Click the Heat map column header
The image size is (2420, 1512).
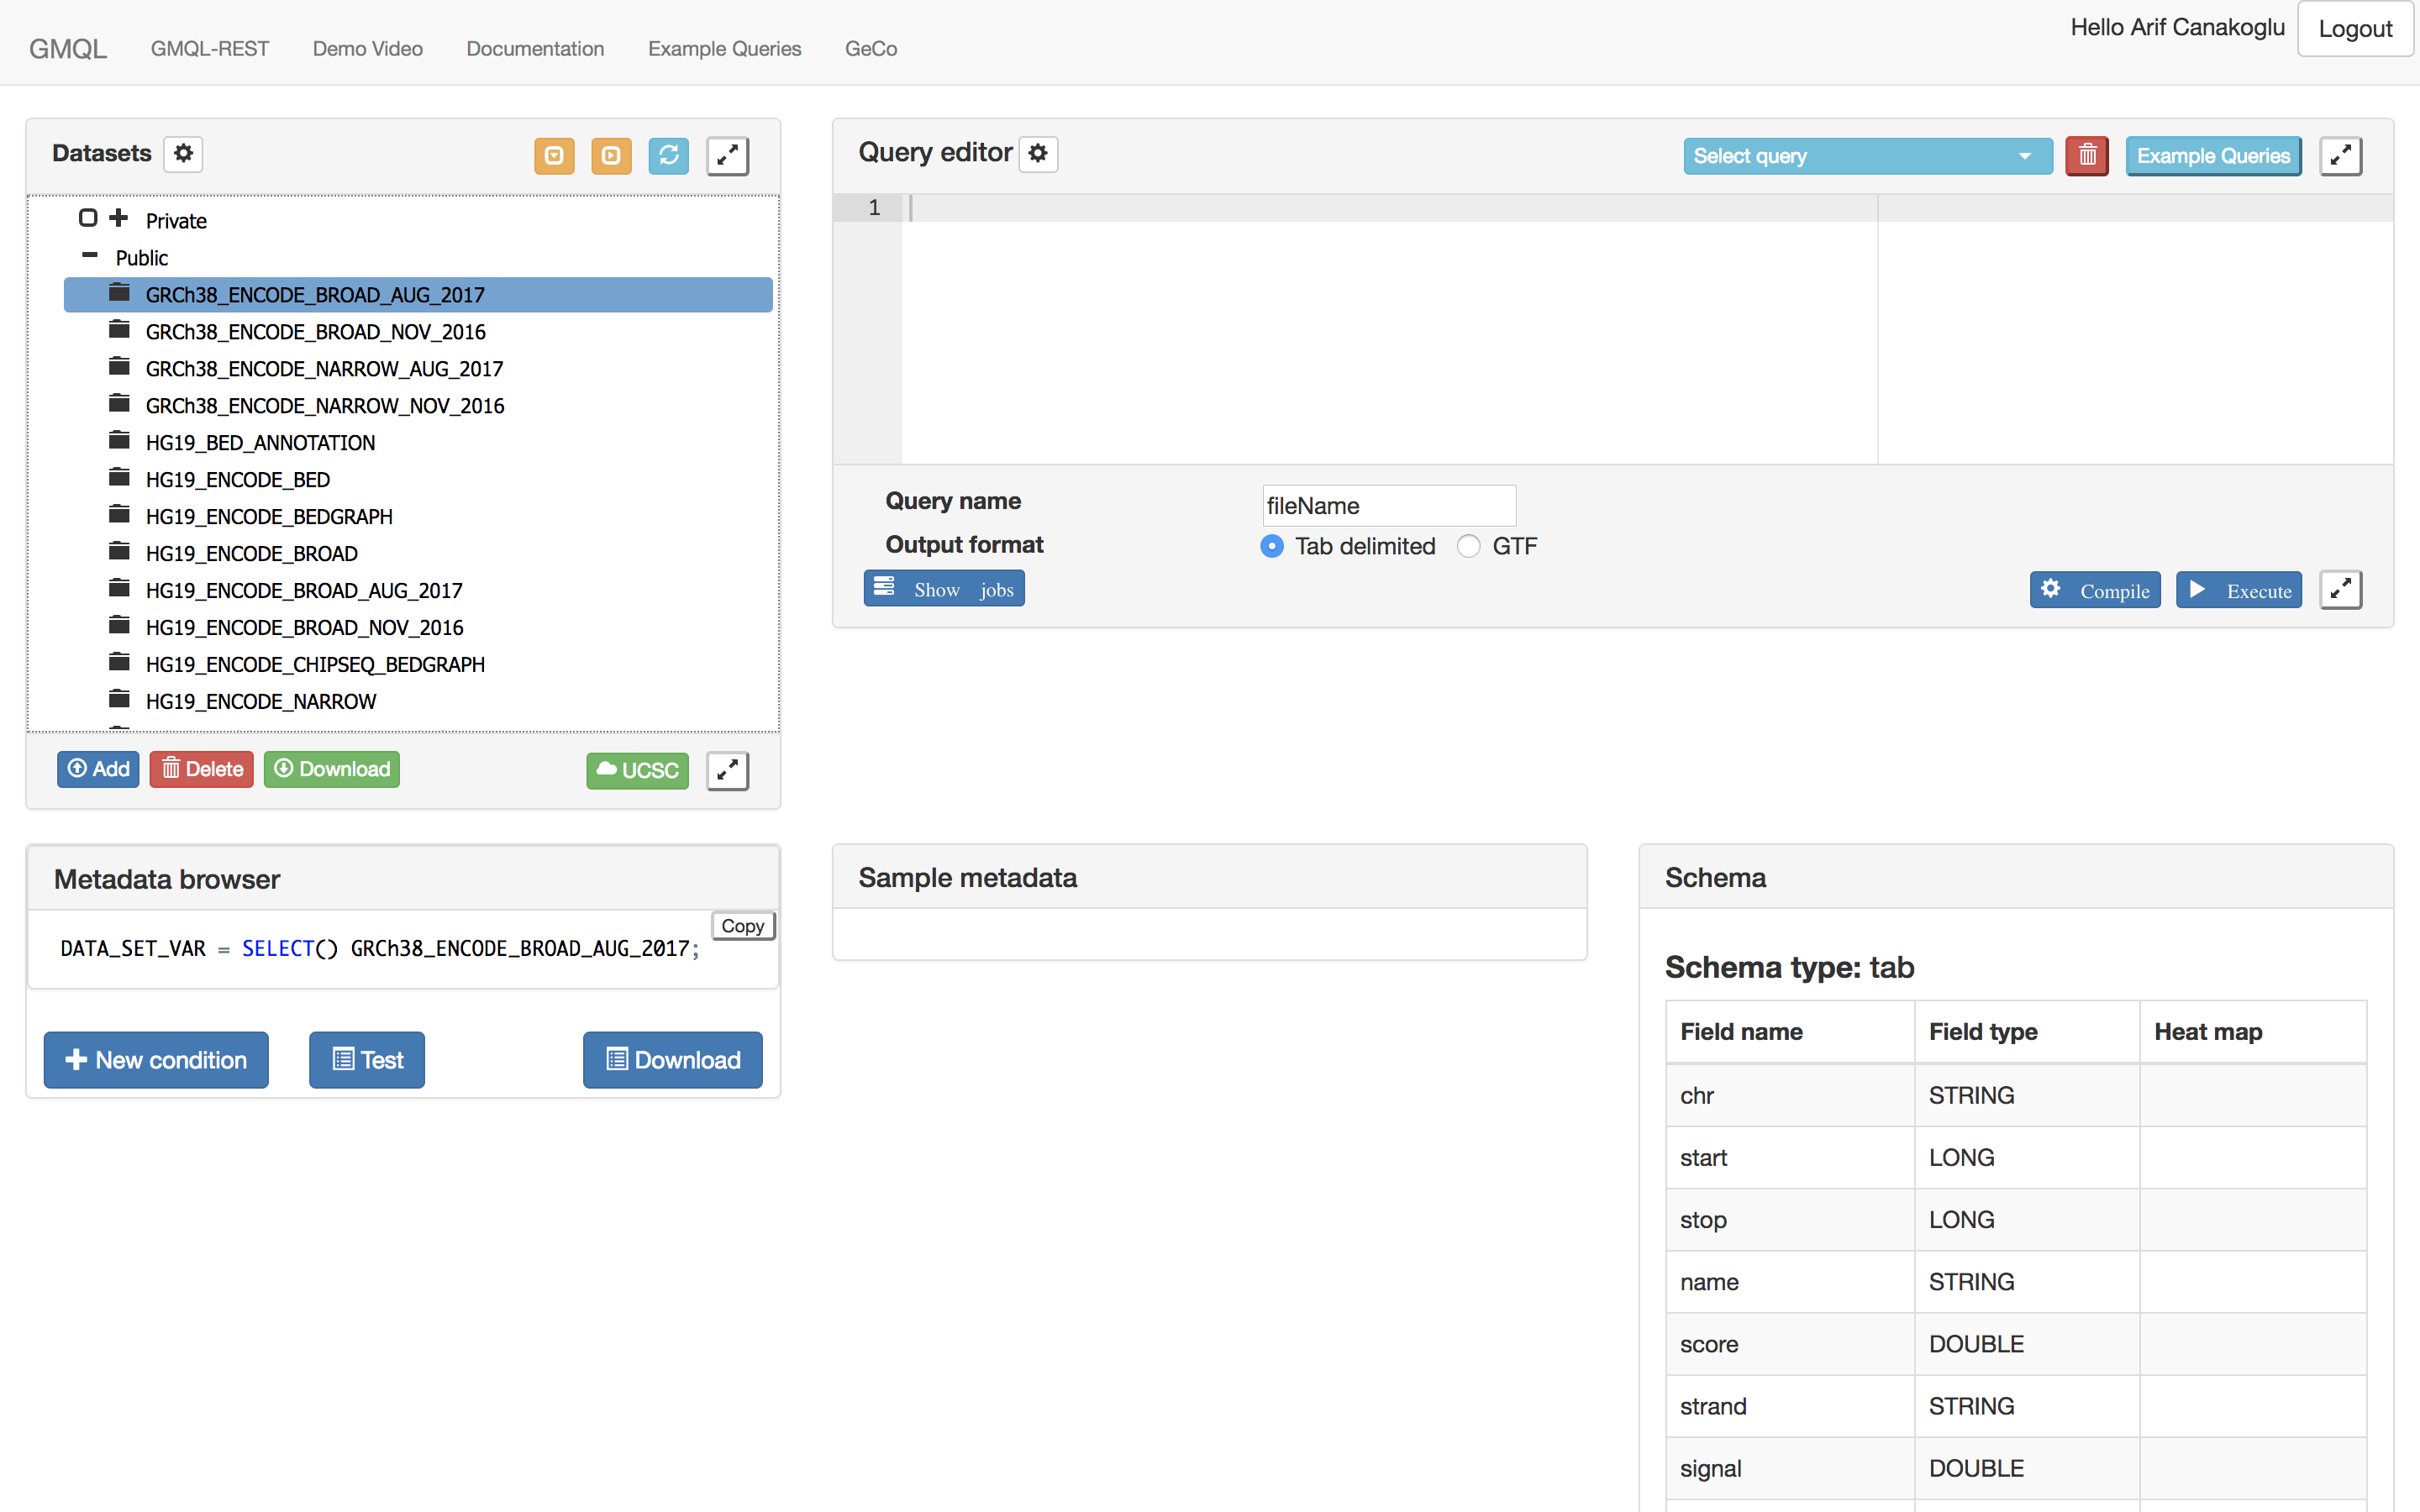pos(2253,1032)
